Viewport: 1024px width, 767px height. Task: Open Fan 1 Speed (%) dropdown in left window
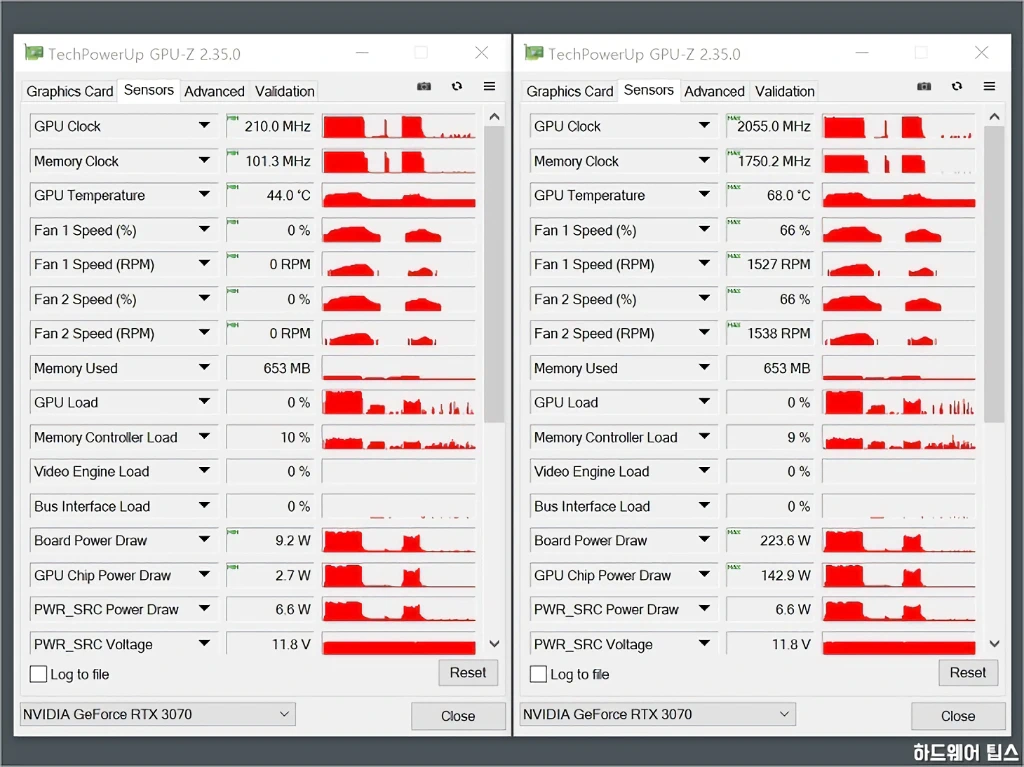coord(204,229)
